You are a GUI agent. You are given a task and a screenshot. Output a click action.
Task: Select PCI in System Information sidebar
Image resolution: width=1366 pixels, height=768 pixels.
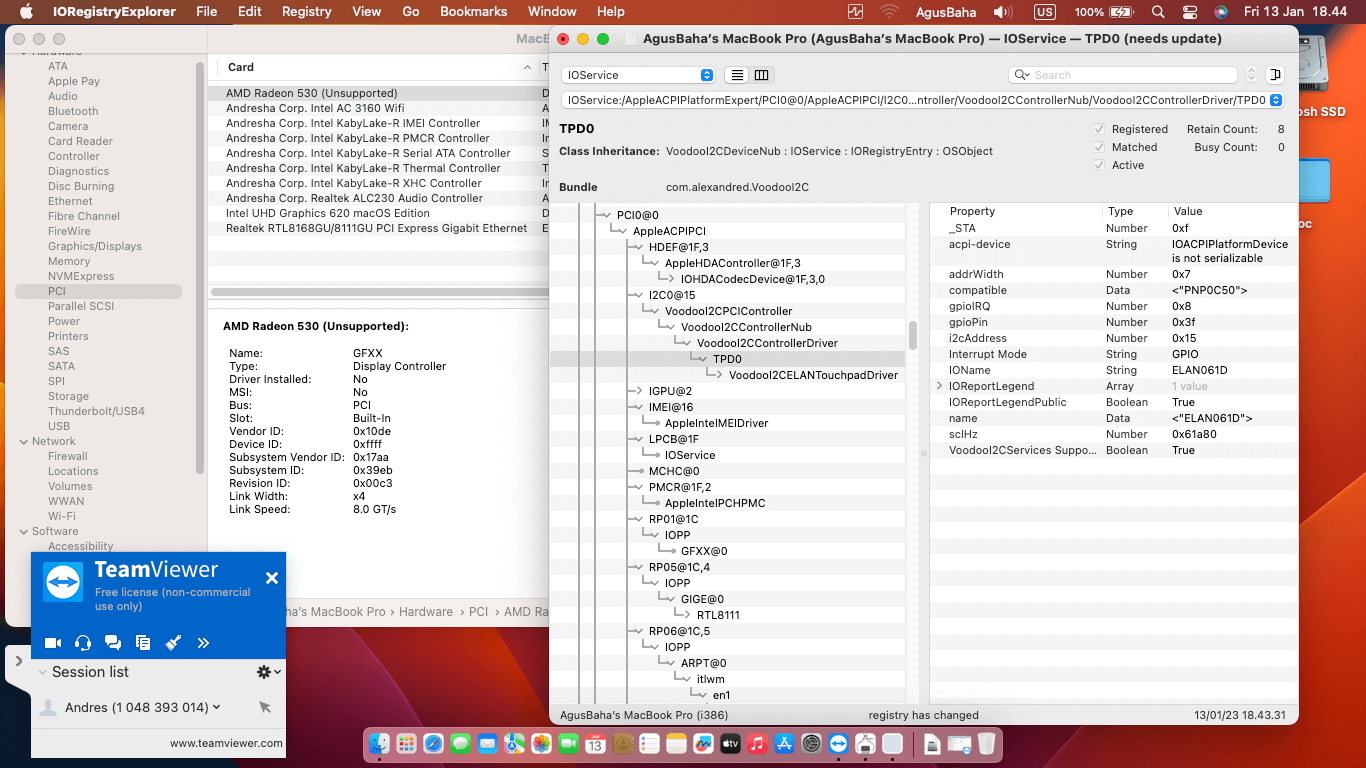coord(99,291)
